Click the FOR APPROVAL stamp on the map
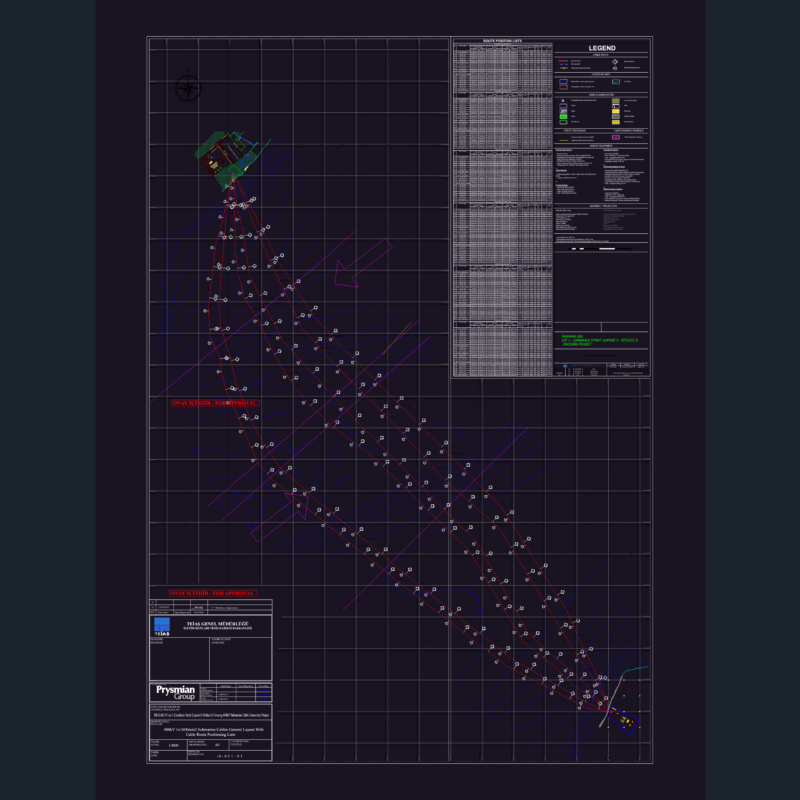This screenshot has height=800, width=800. click(215, 403)
